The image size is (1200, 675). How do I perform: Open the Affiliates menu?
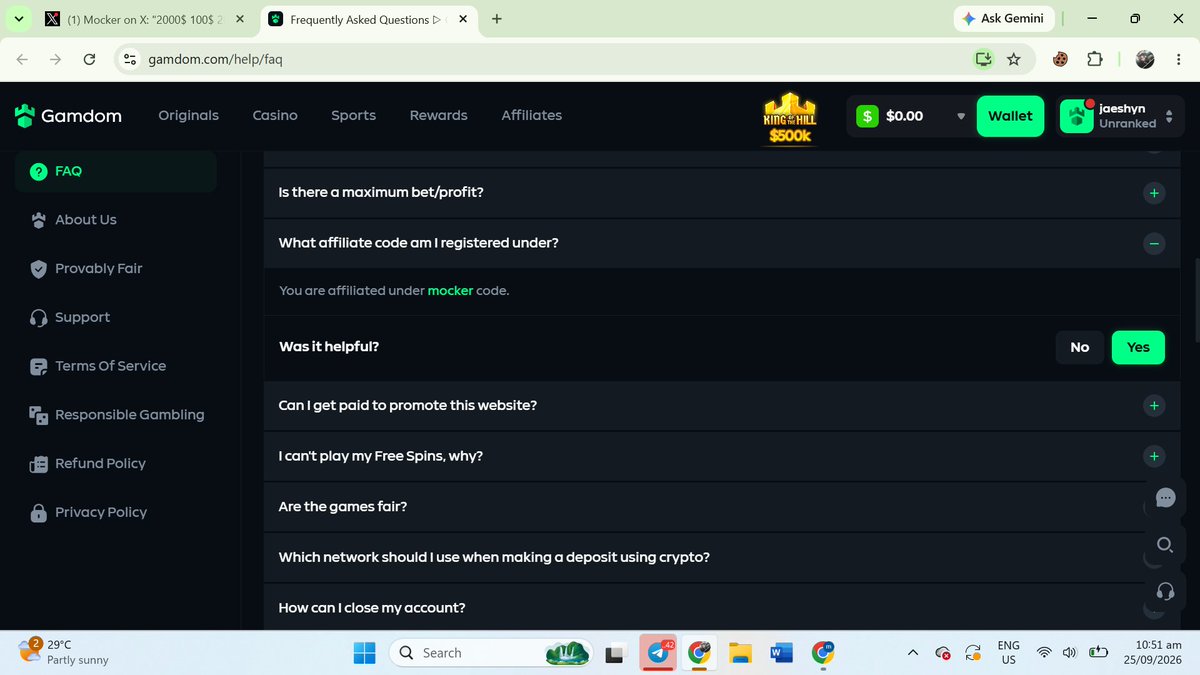click(532, 116)
